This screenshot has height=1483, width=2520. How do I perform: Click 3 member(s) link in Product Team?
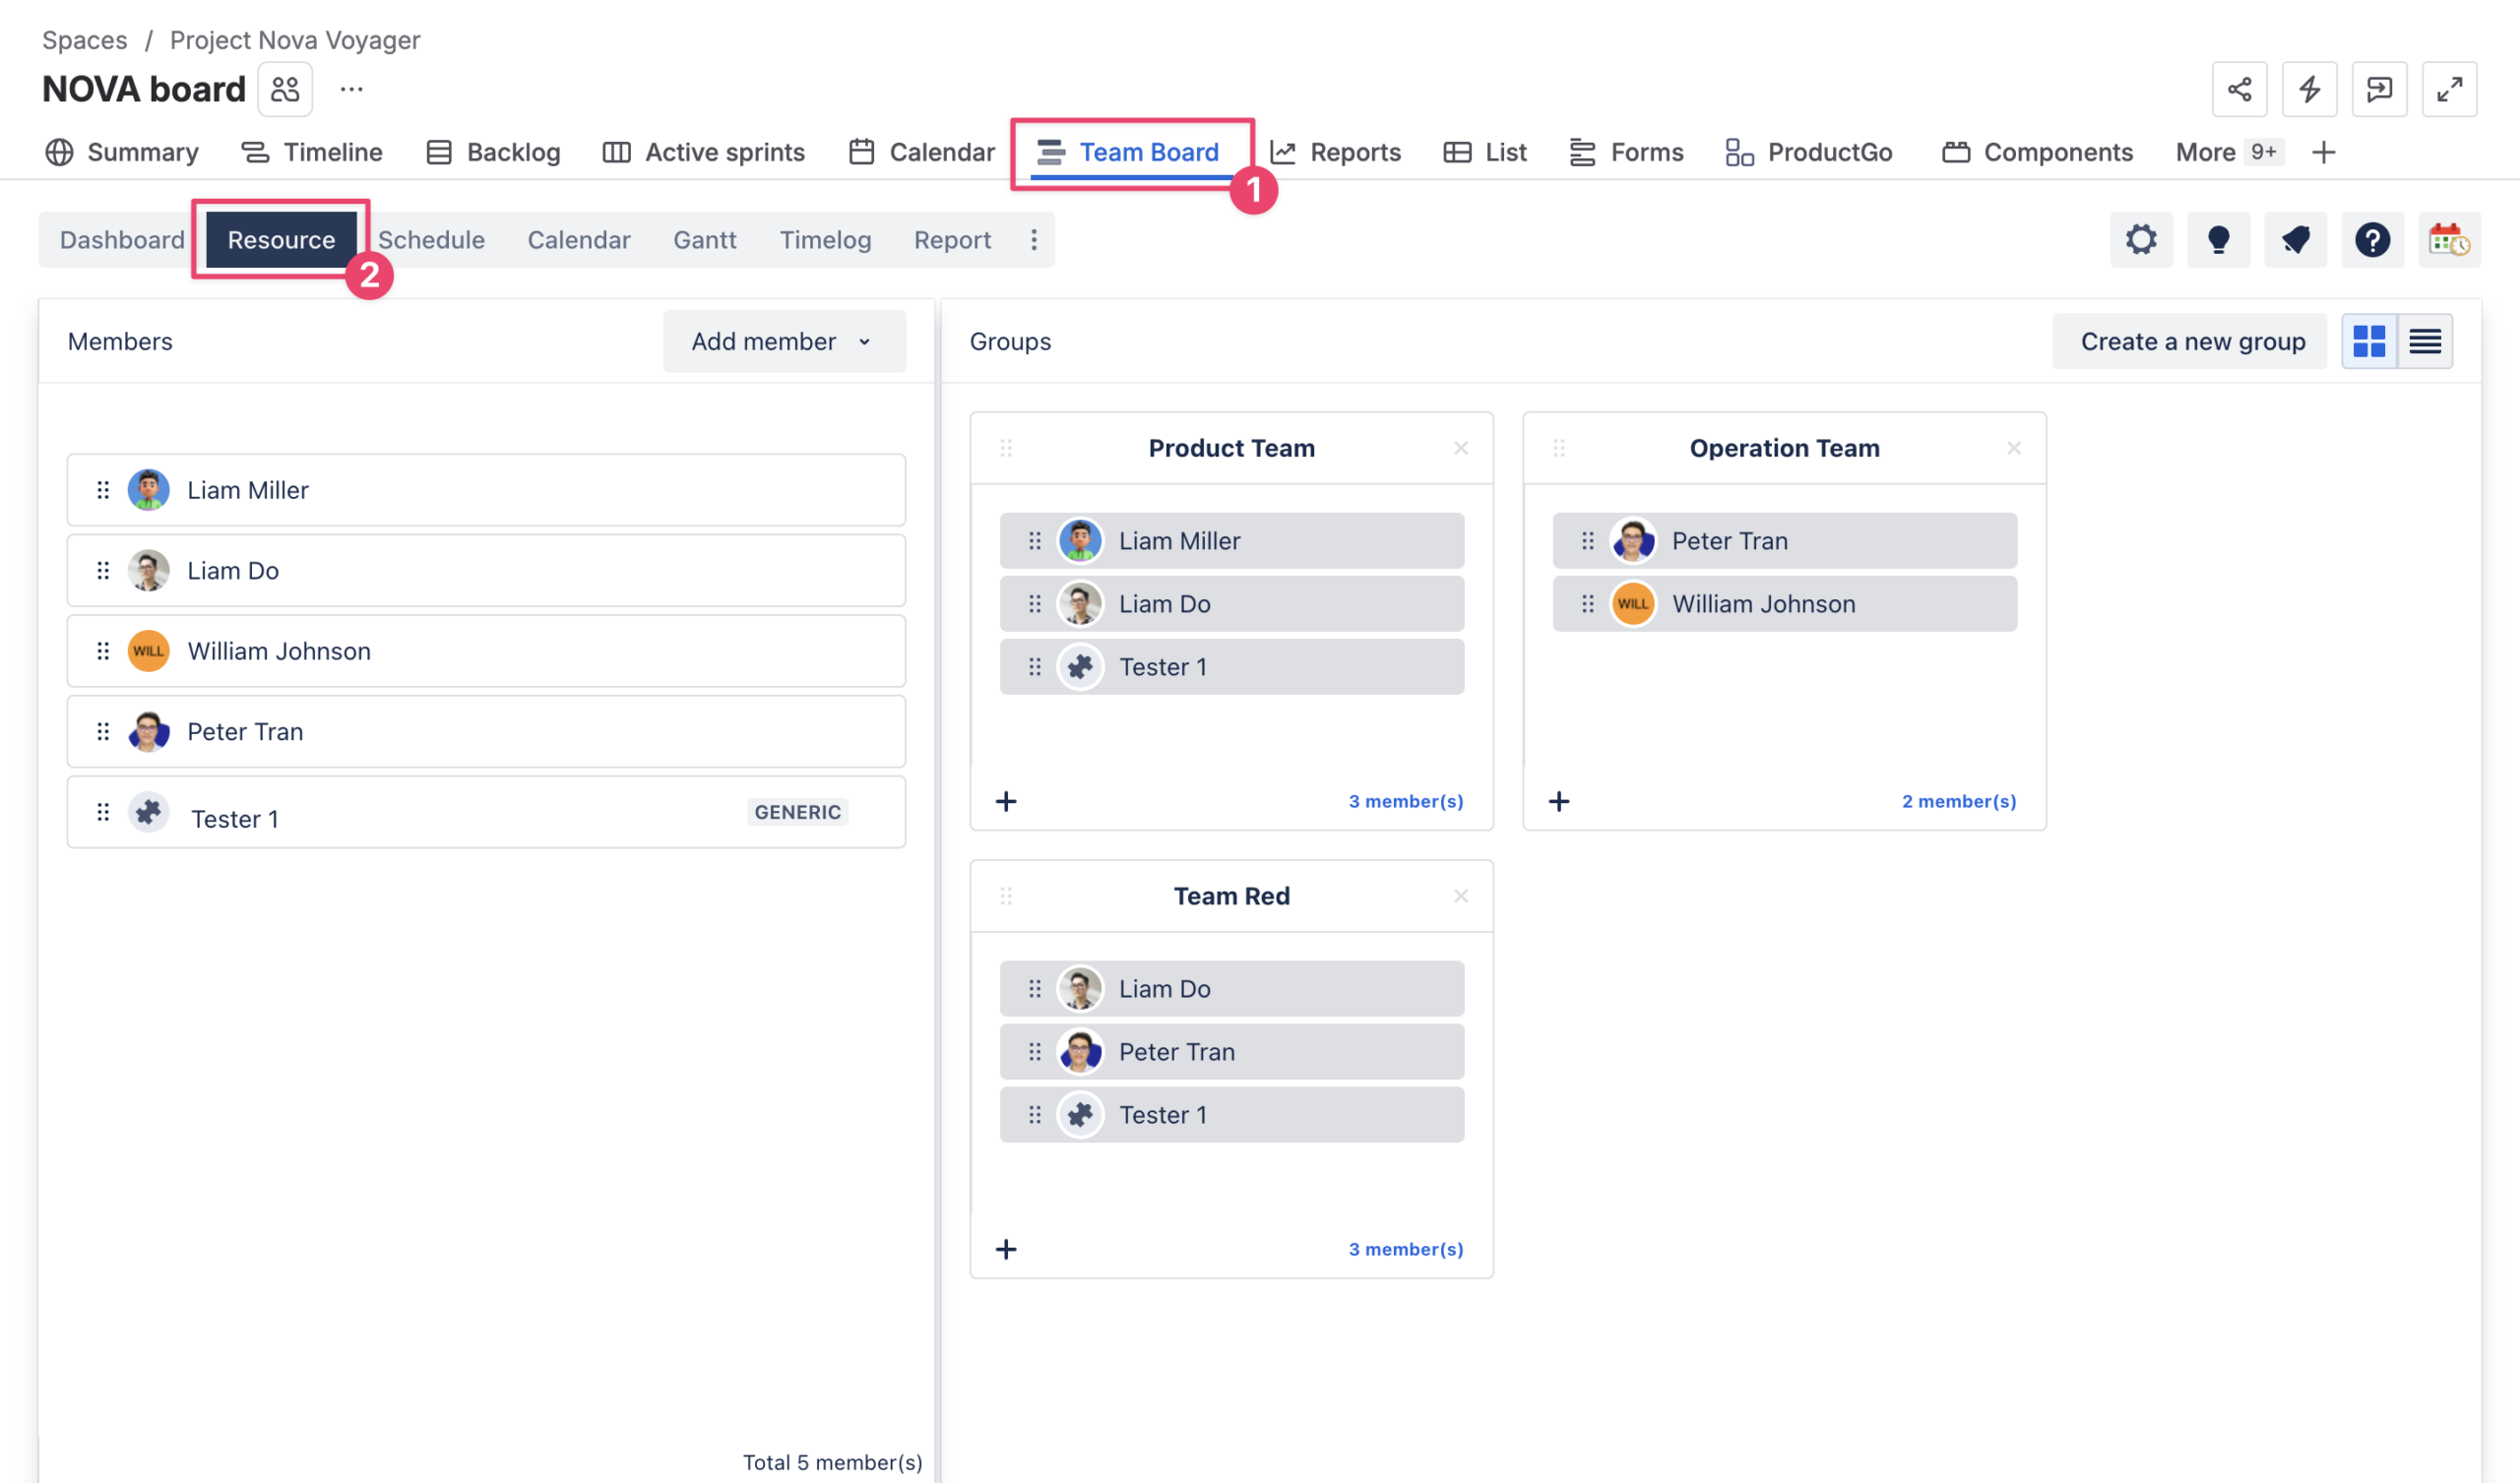coord(1406,801)
